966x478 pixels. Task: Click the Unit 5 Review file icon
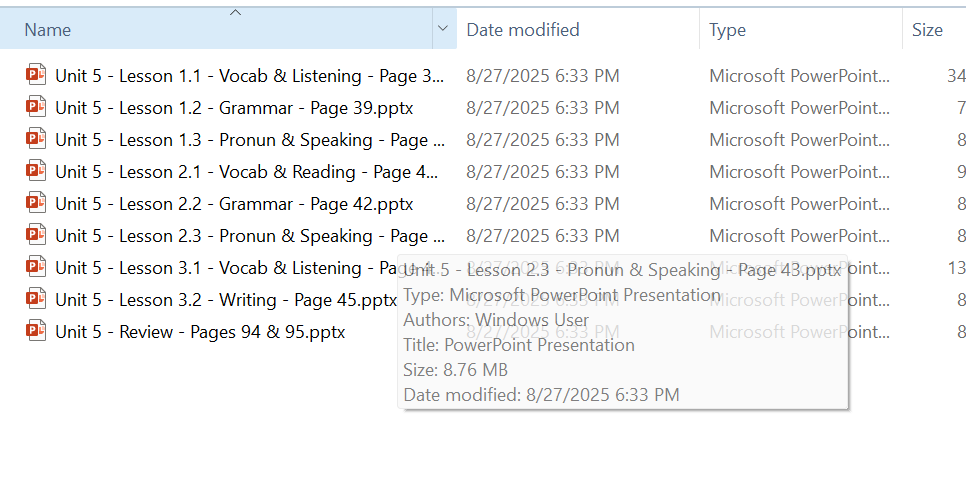click(x=36, y=331)
